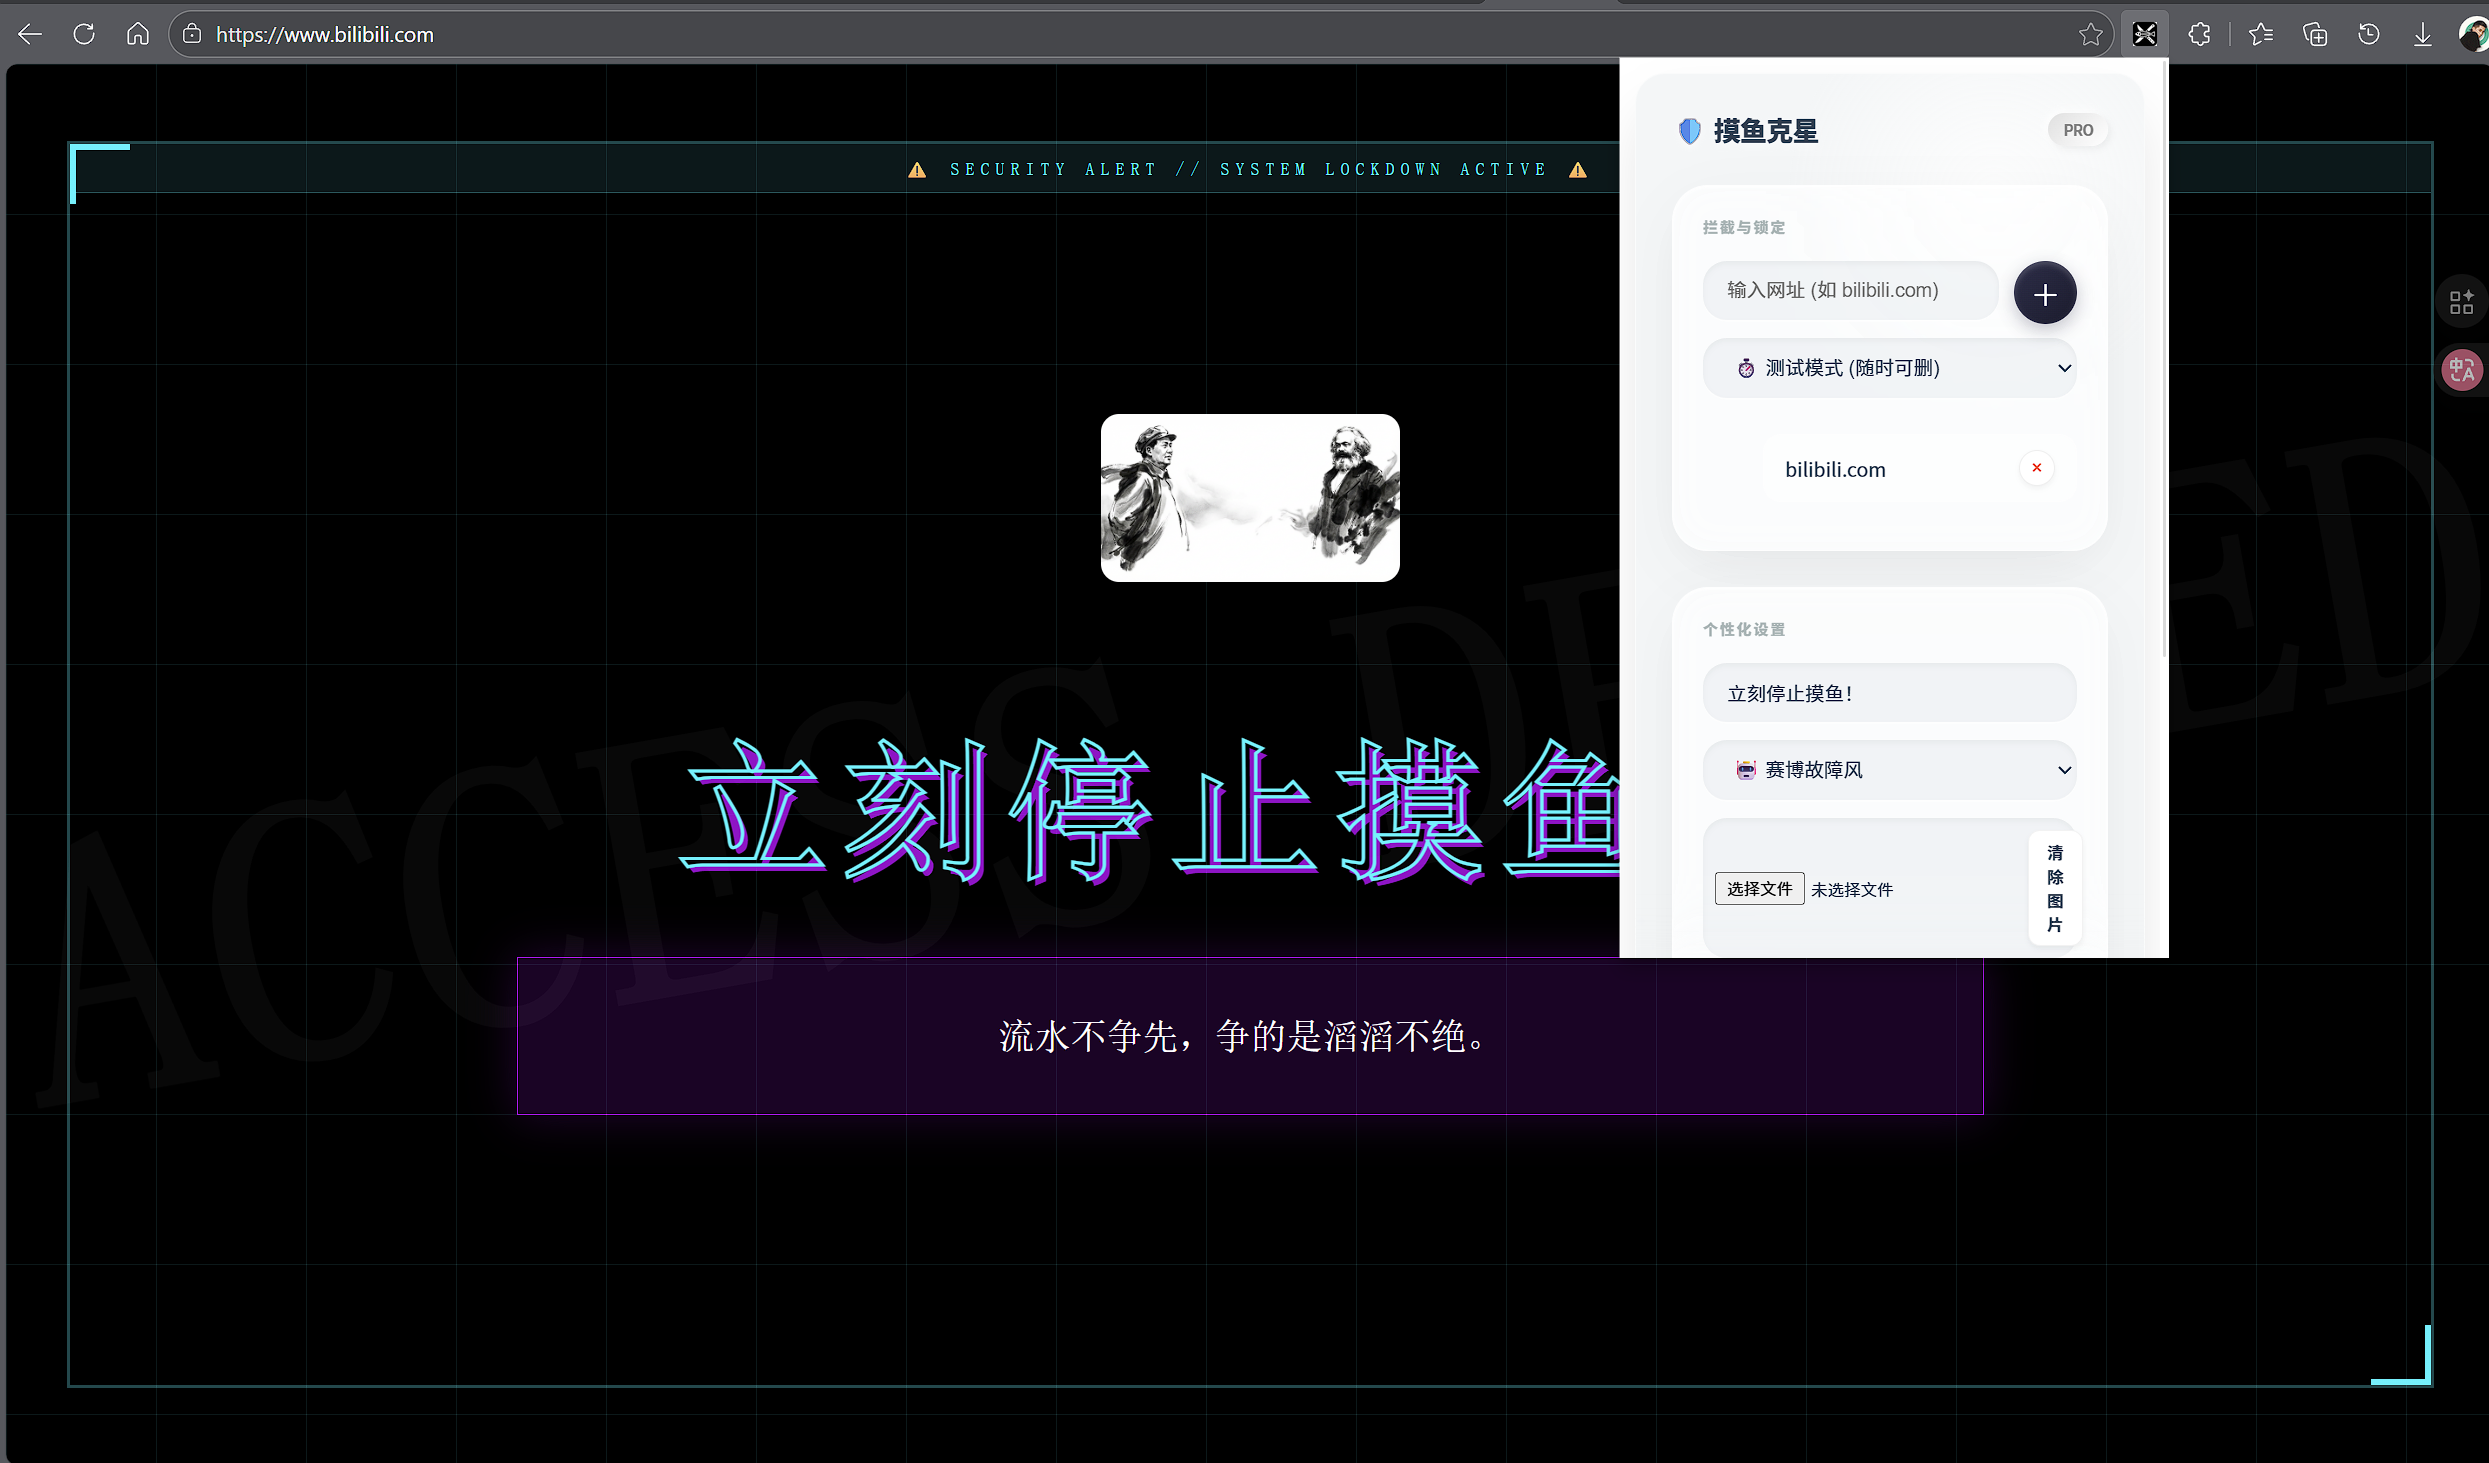Click the plus button to add a site

[2044, 292]
